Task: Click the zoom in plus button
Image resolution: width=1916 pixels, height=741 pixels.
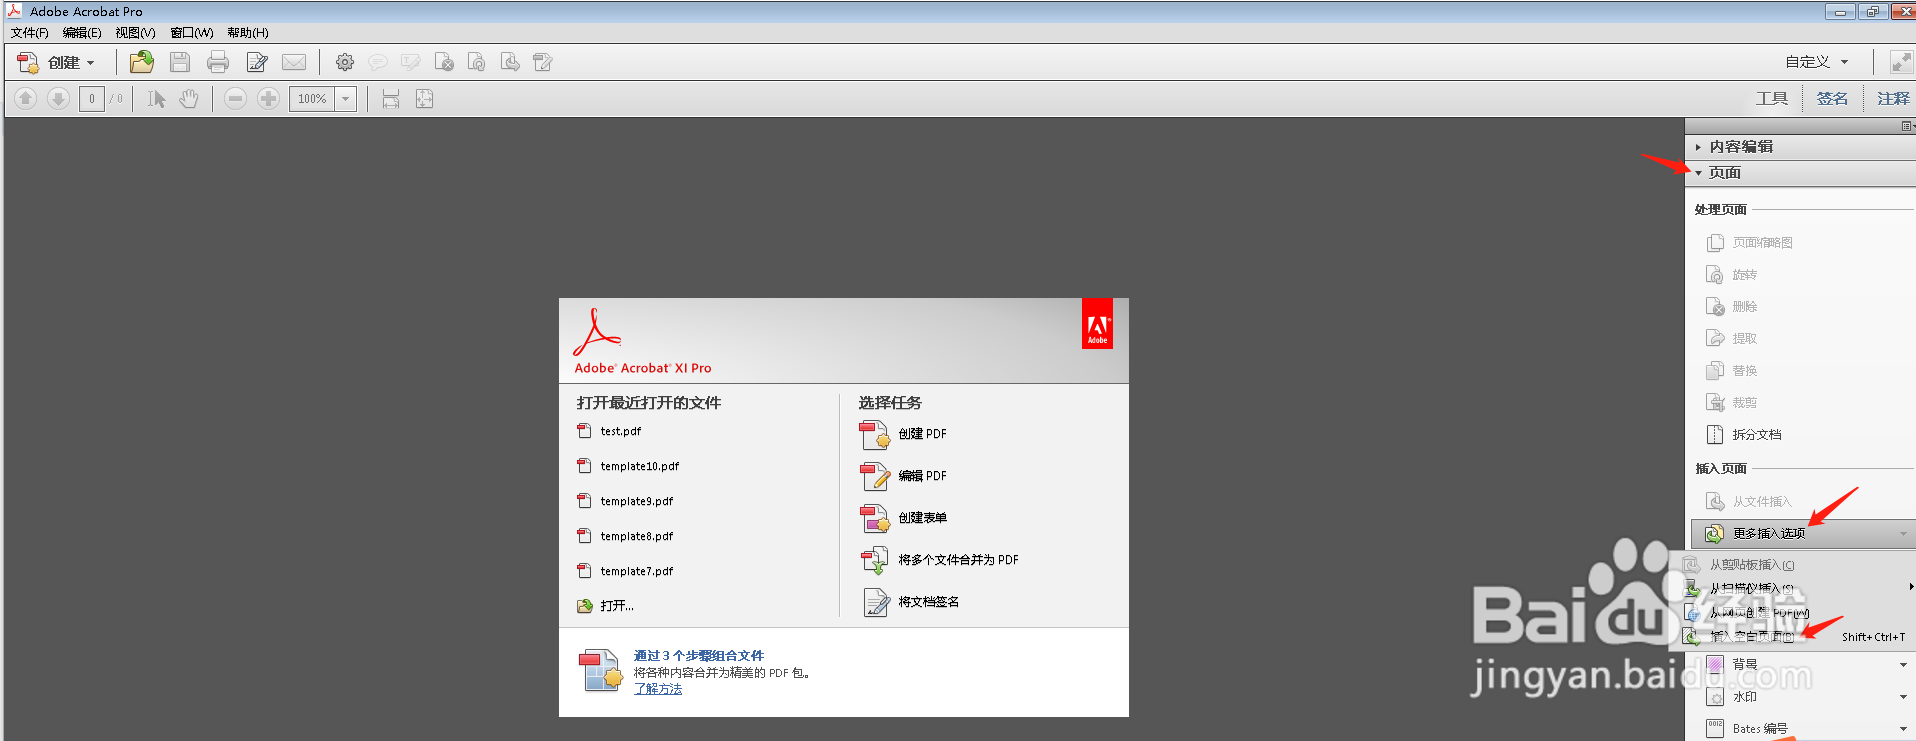Action: click(268, 98)
